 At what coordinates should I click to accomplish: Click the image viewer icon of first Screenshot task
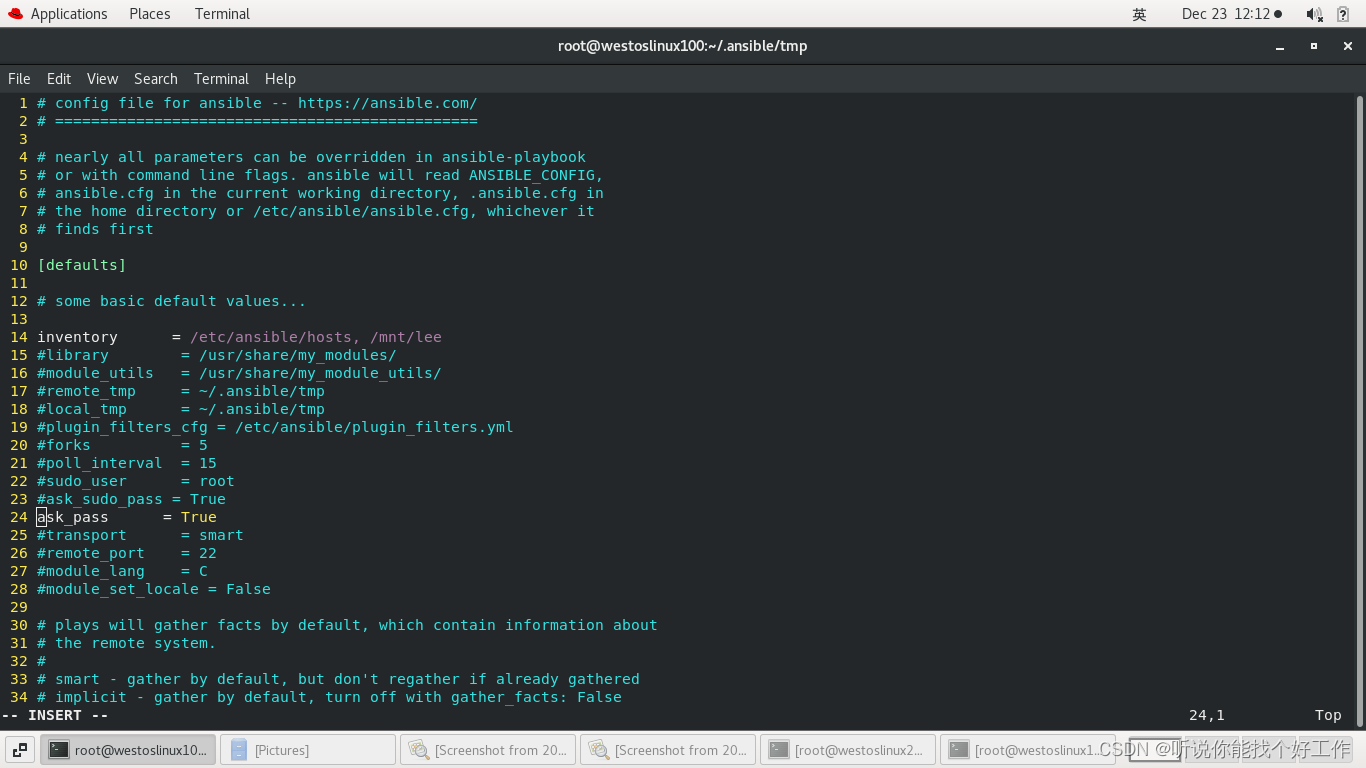click(419, 749)
